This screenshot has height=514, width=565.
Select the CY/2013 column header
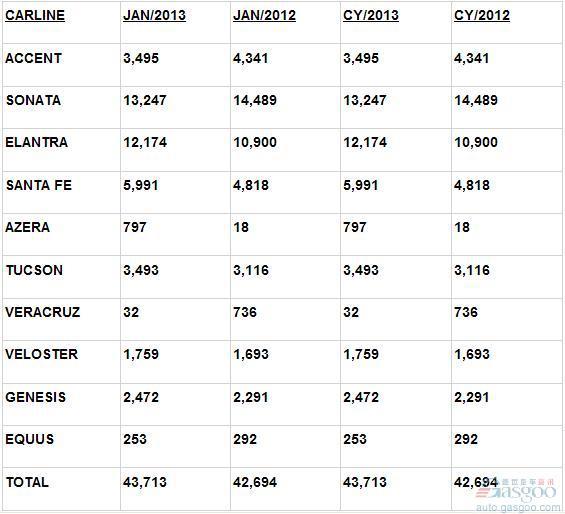coord(371,15)
